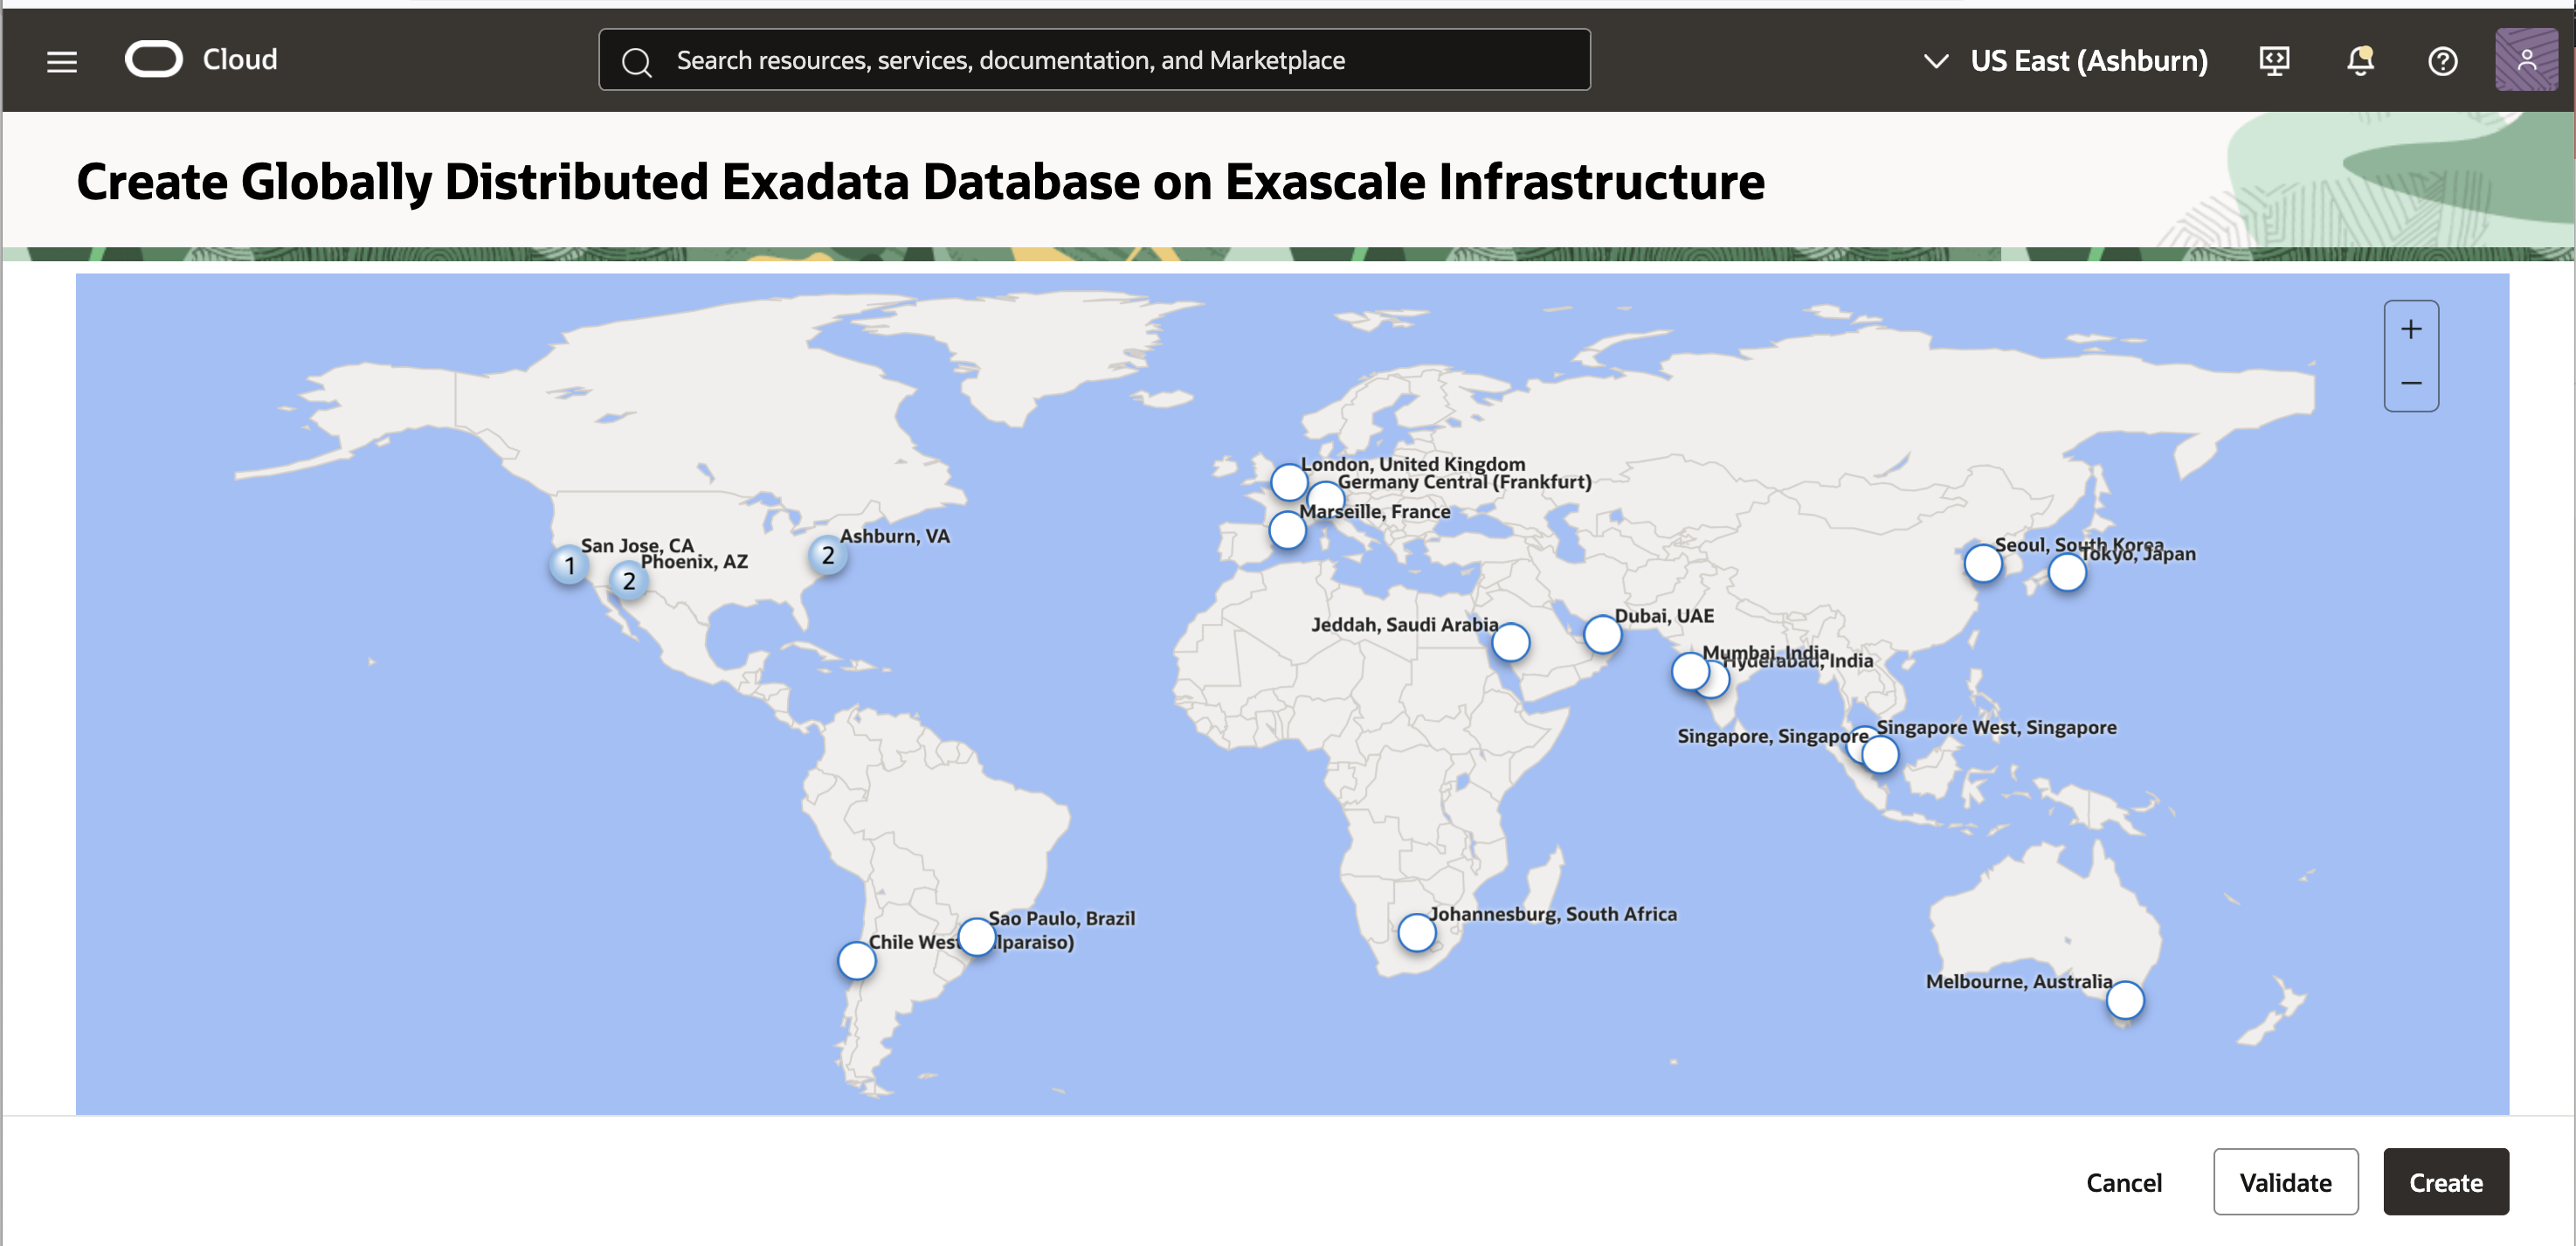Select the London, United Kingdom marker
2576x1246 pixels.
tap(1289, 482)
